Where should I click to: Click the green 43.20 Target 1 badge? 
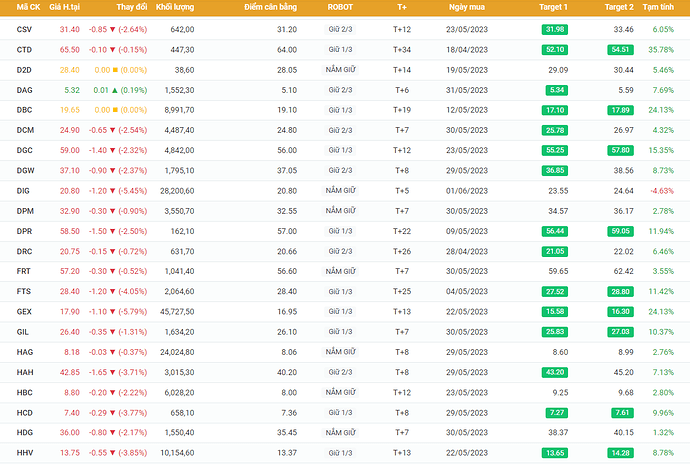(x=554, y=373)
